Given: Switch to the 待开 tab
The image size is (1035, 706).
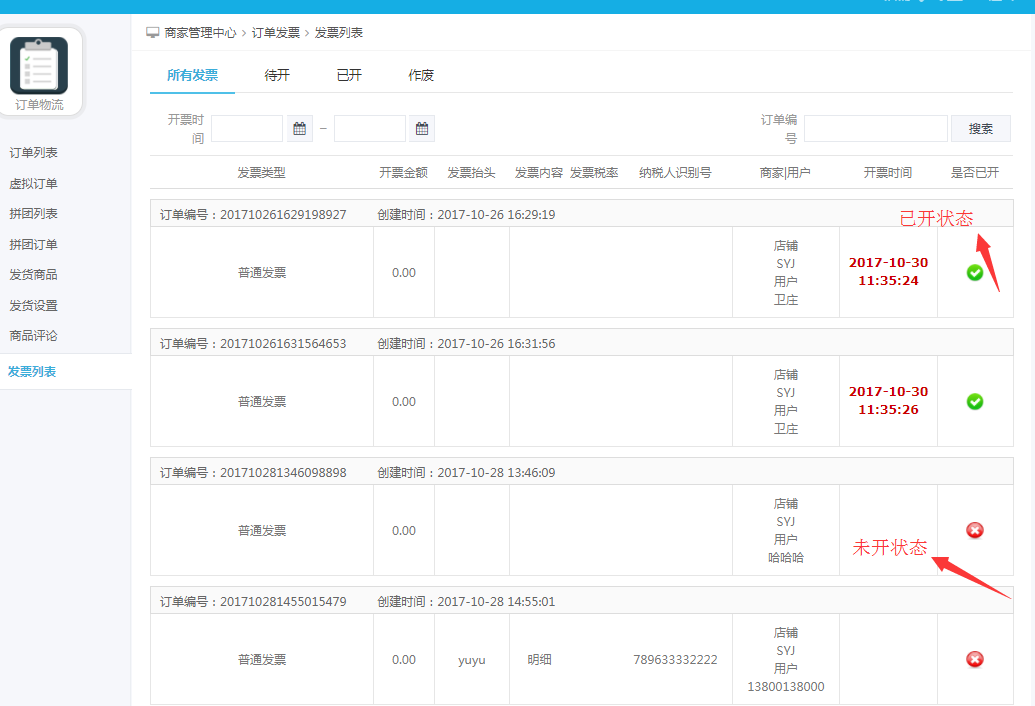Looking at the screenshot, I should tap(277, 75).
